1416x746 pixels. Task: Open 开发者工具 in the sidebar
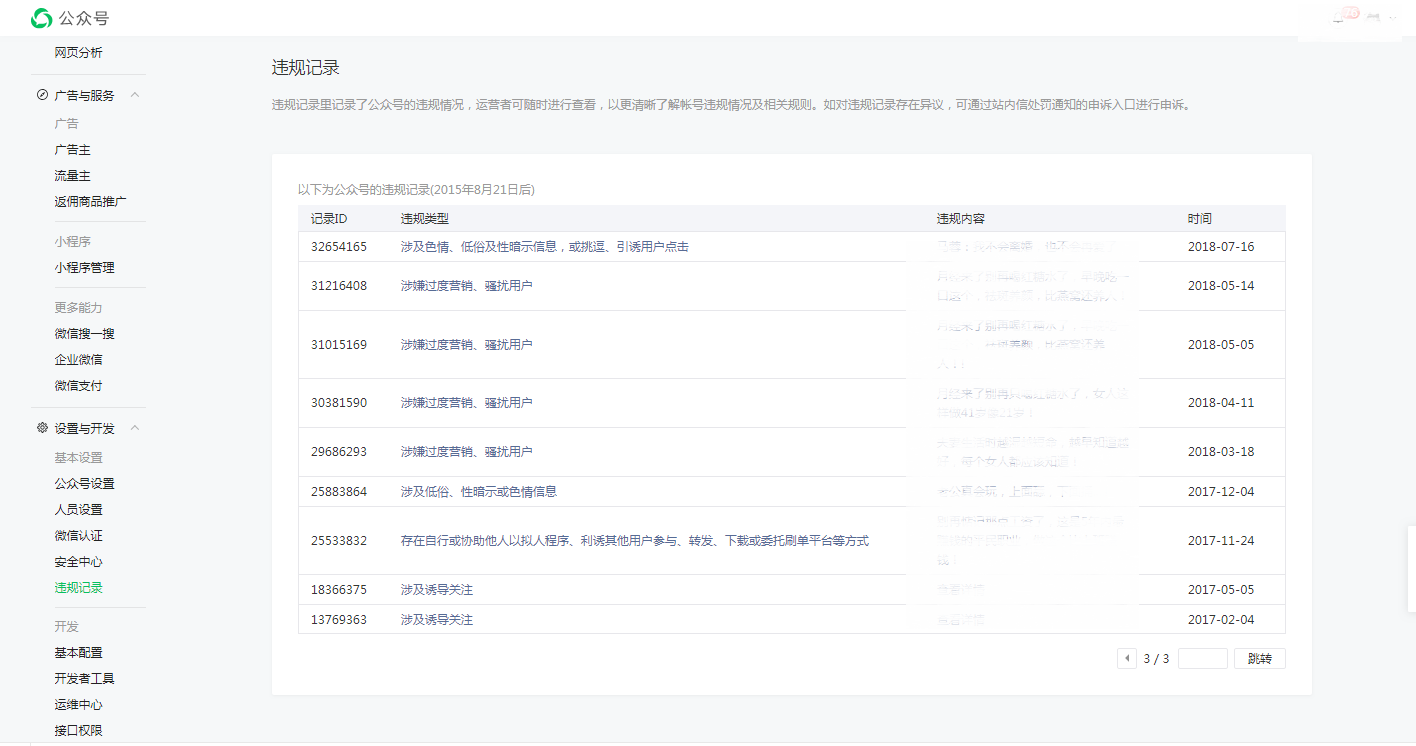tap(84, 679)
